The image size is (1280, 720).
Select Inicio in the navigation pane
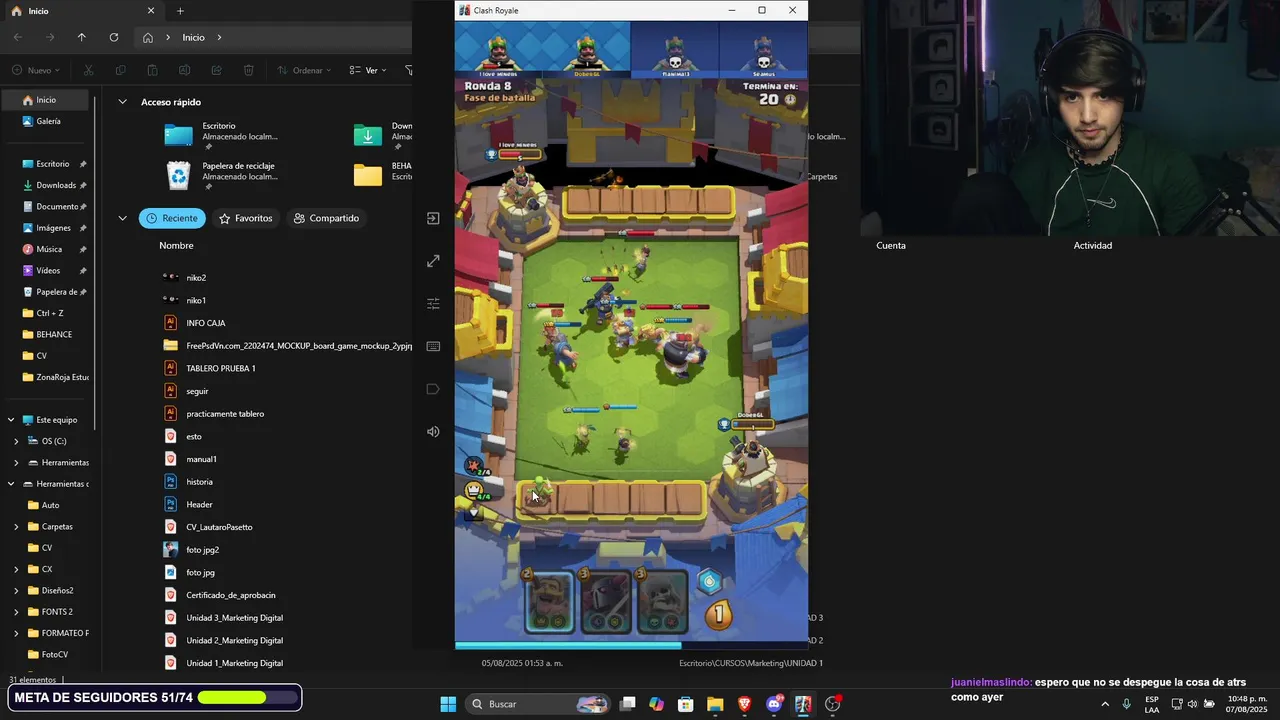[46, 100]
